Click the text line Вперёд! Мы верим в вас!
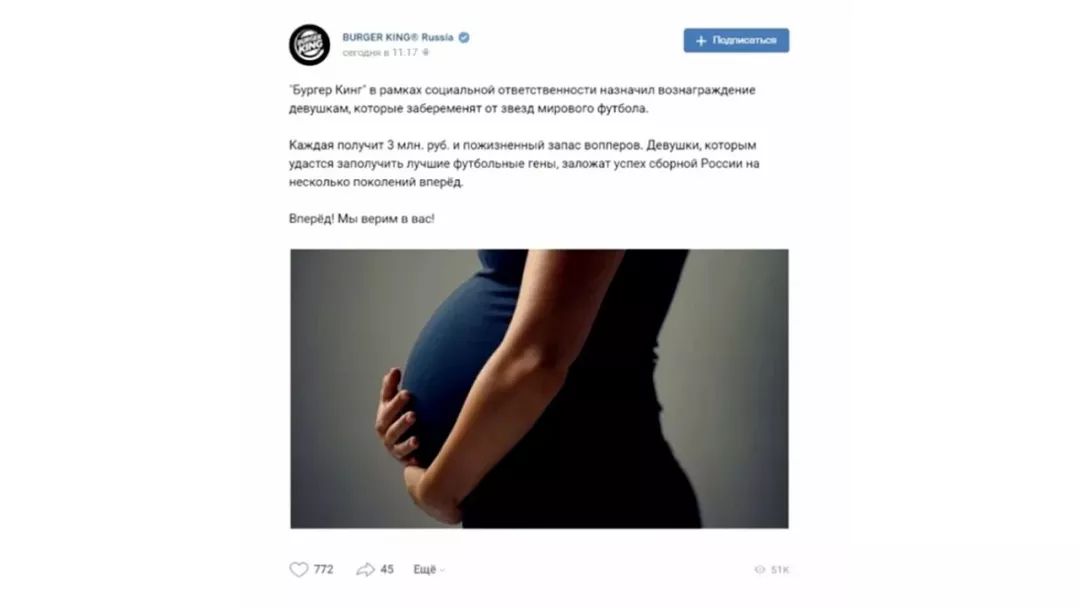Screen dimensions: 1080x608 (x=362, y=219)
